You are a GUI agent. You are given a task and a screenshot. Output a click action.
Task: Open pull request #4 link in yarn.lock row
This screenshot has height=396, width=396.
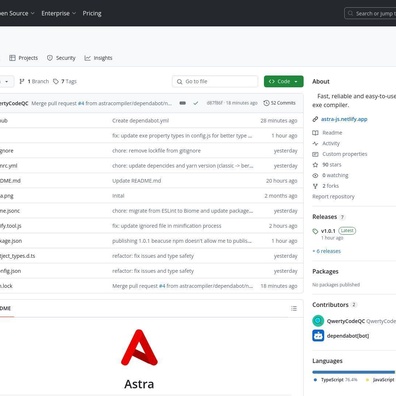pyautogui.click(x=162, y=286)
